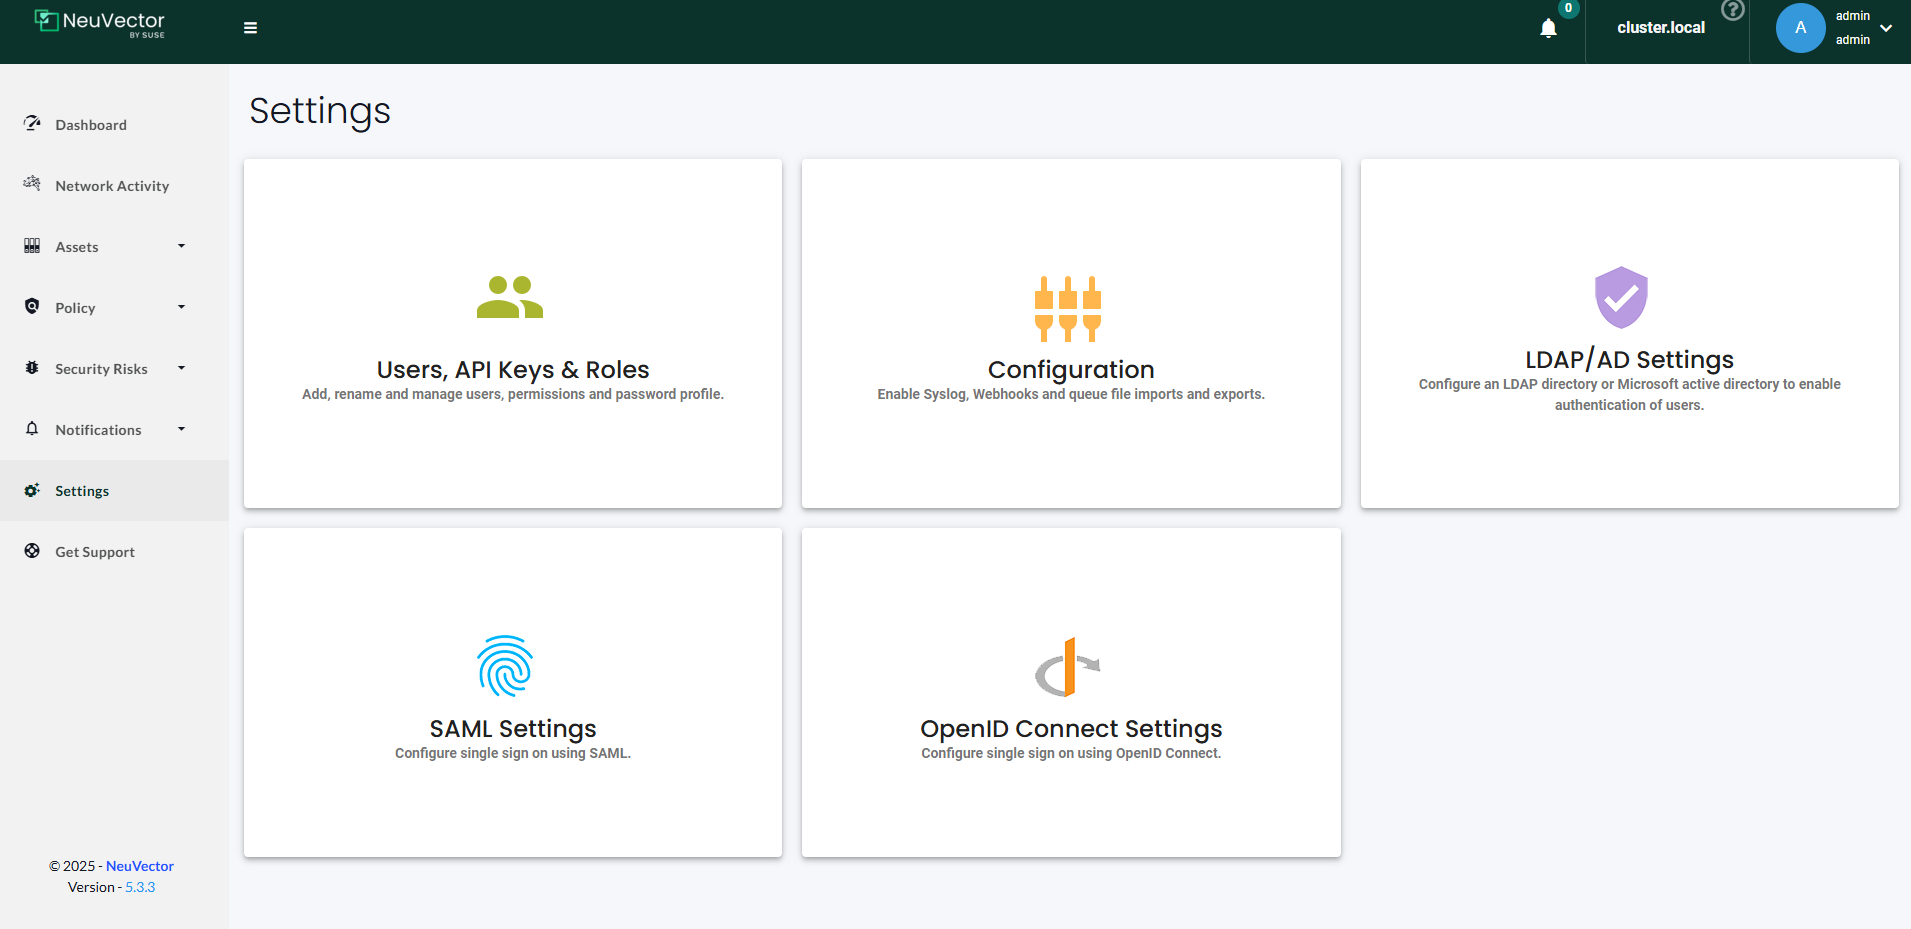This screenshot has height=929, width=1911.
Task: Expand the Assets submenu arrow
Action: 181,246
